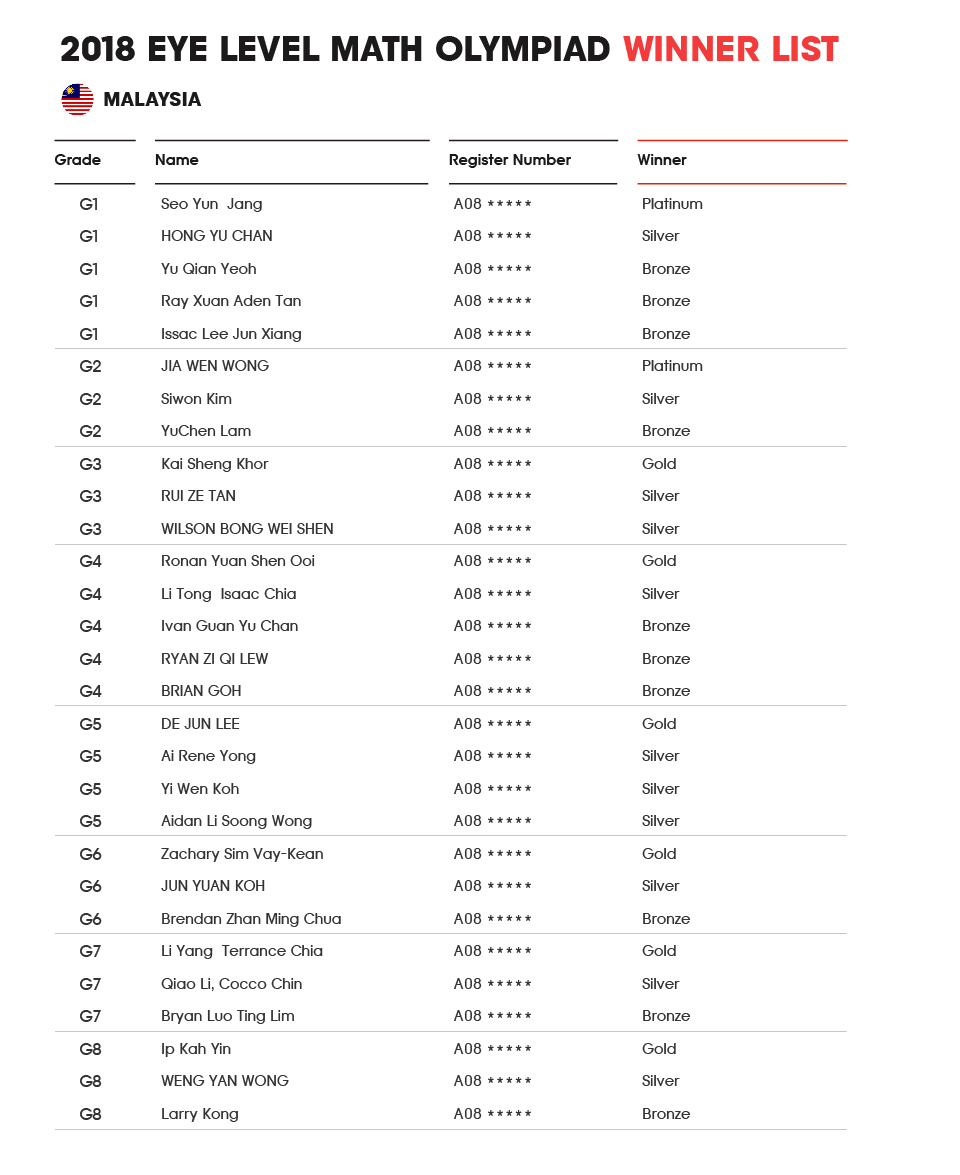Select the name Seo Yun Jang
The width and height of the screenshot is (960, 1175).
(x=211, y=204)
